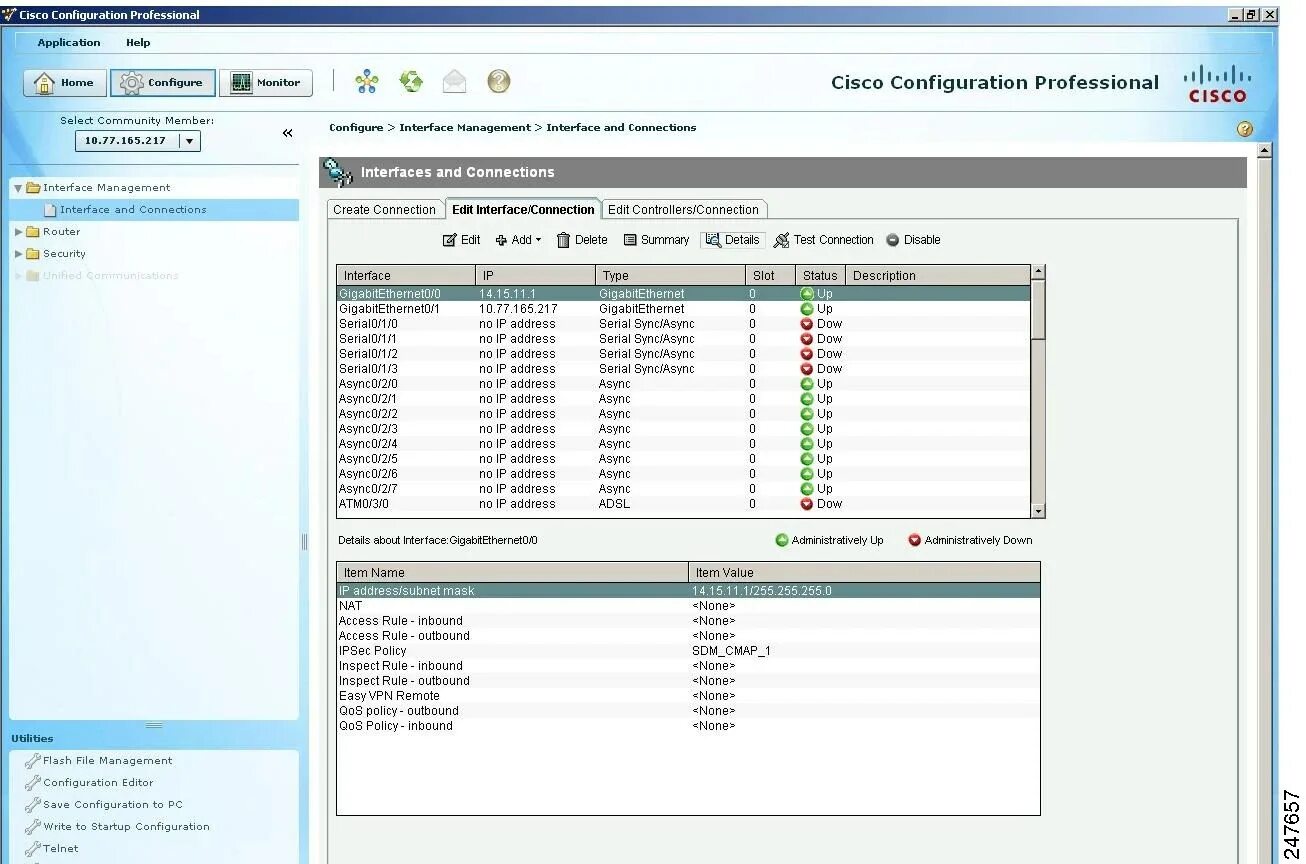Viewport: 1306px width, 864px height.
Task: Click IPSec Policy value SDM_CMAP_1
Action: (731, 651)
